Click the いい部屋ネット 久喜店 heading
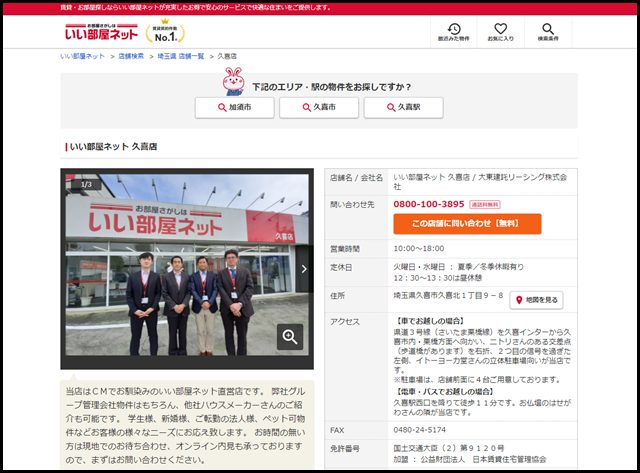 tap(113, 147)
